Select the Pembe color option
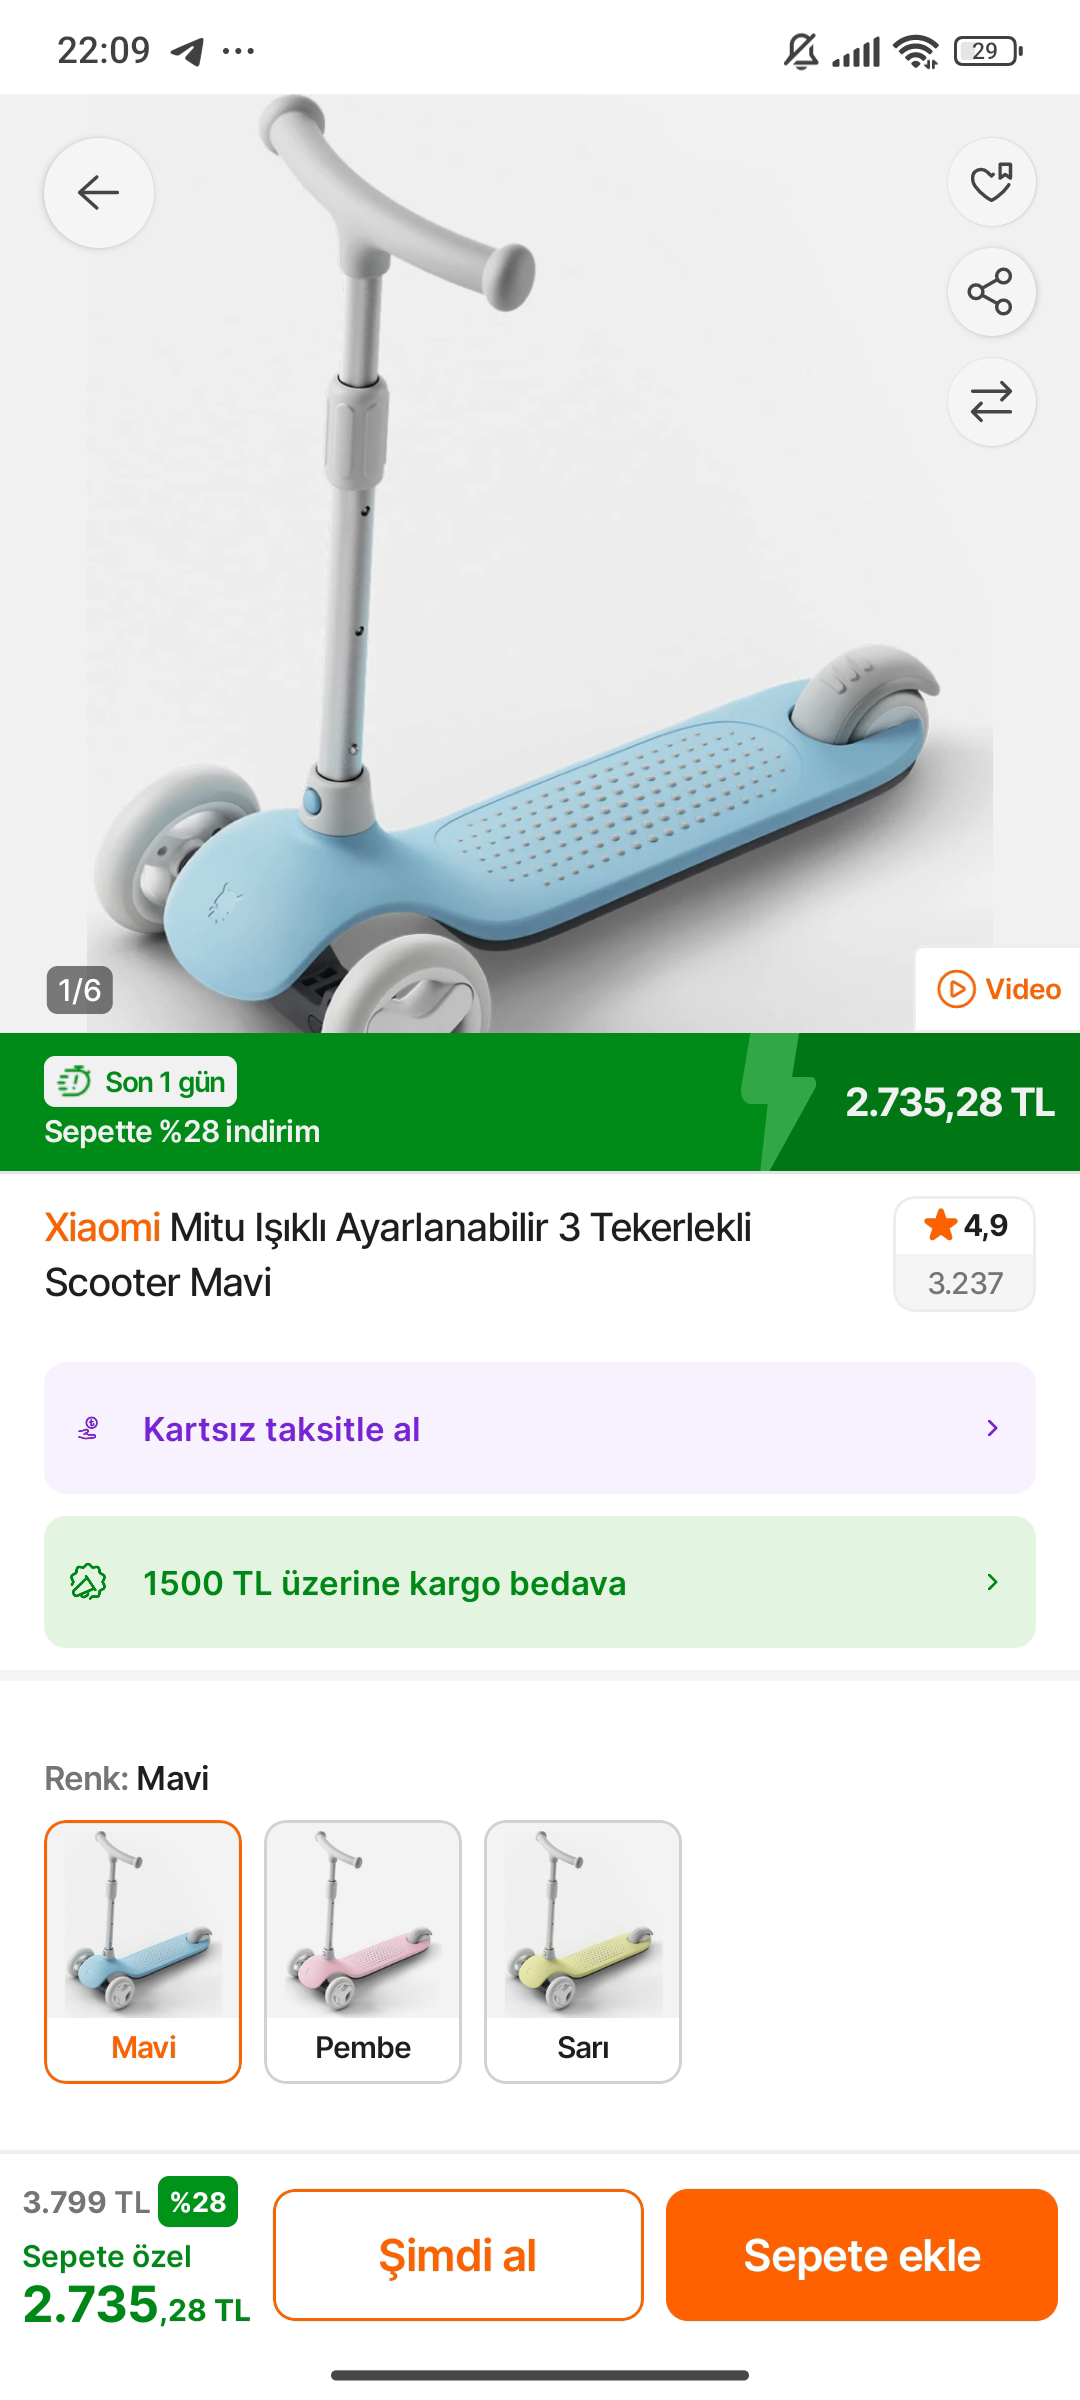 (x=363, y=1951)
